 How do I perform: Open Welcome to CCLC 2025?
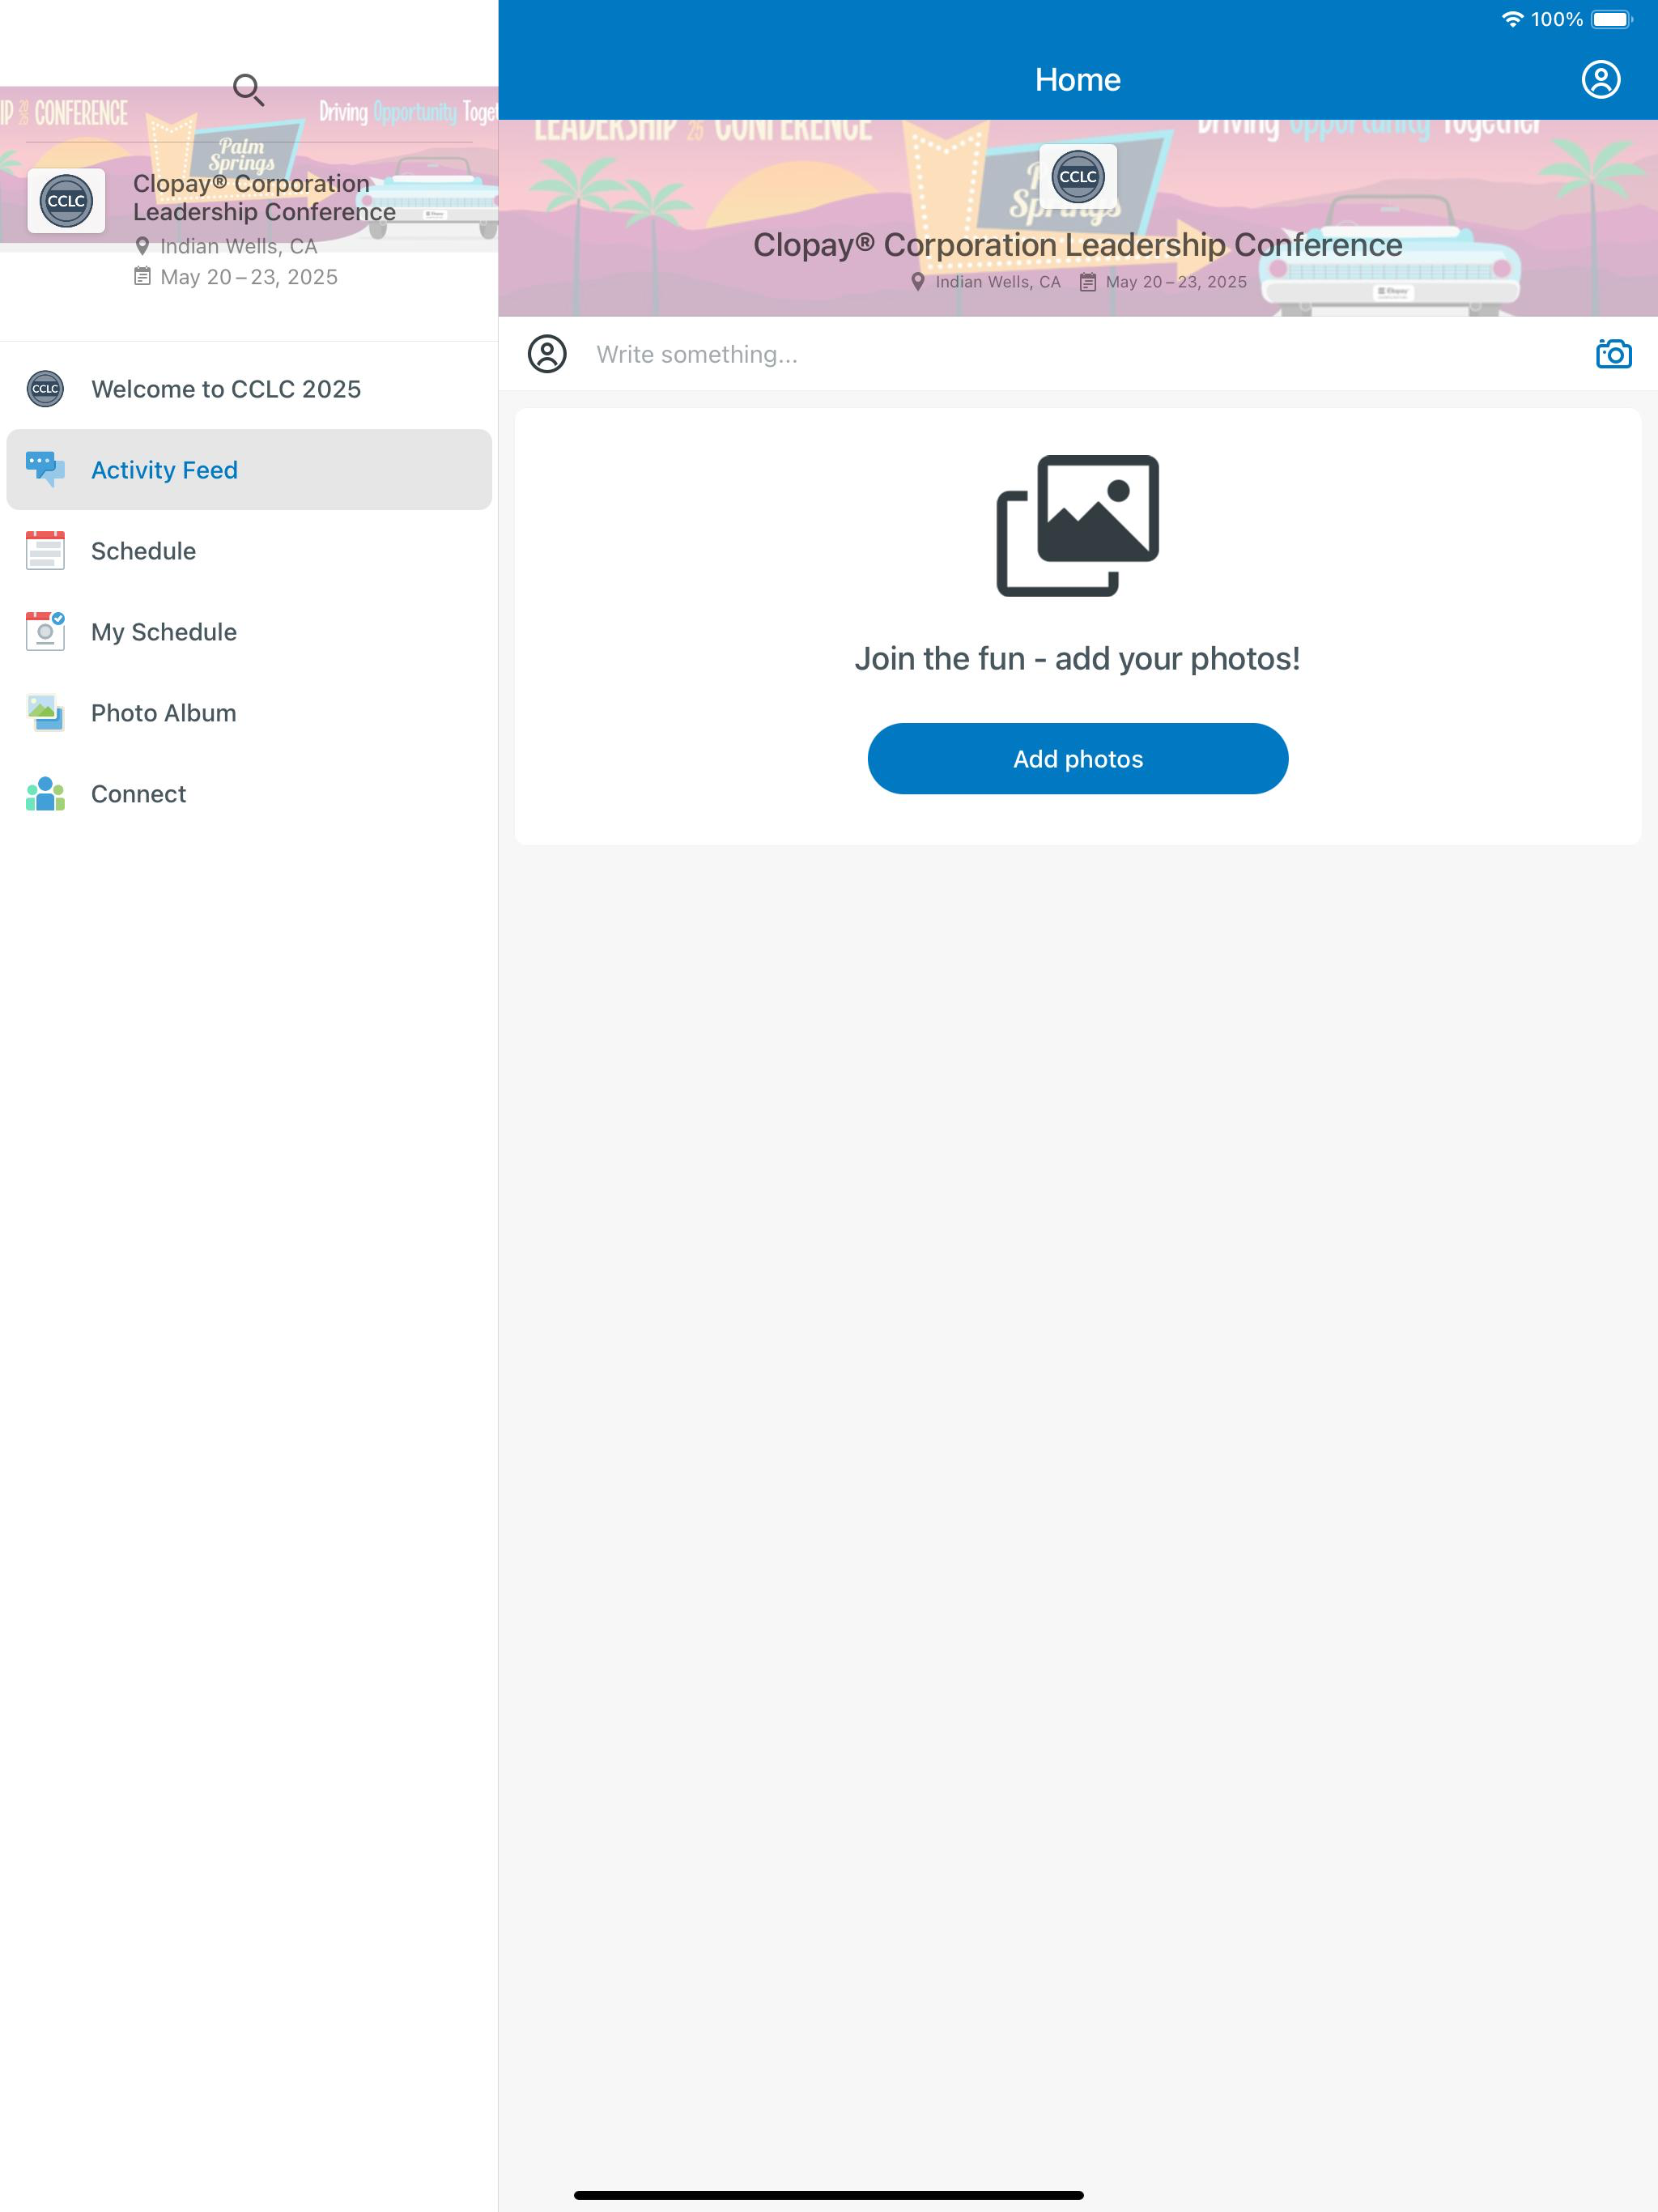[249, 389]
